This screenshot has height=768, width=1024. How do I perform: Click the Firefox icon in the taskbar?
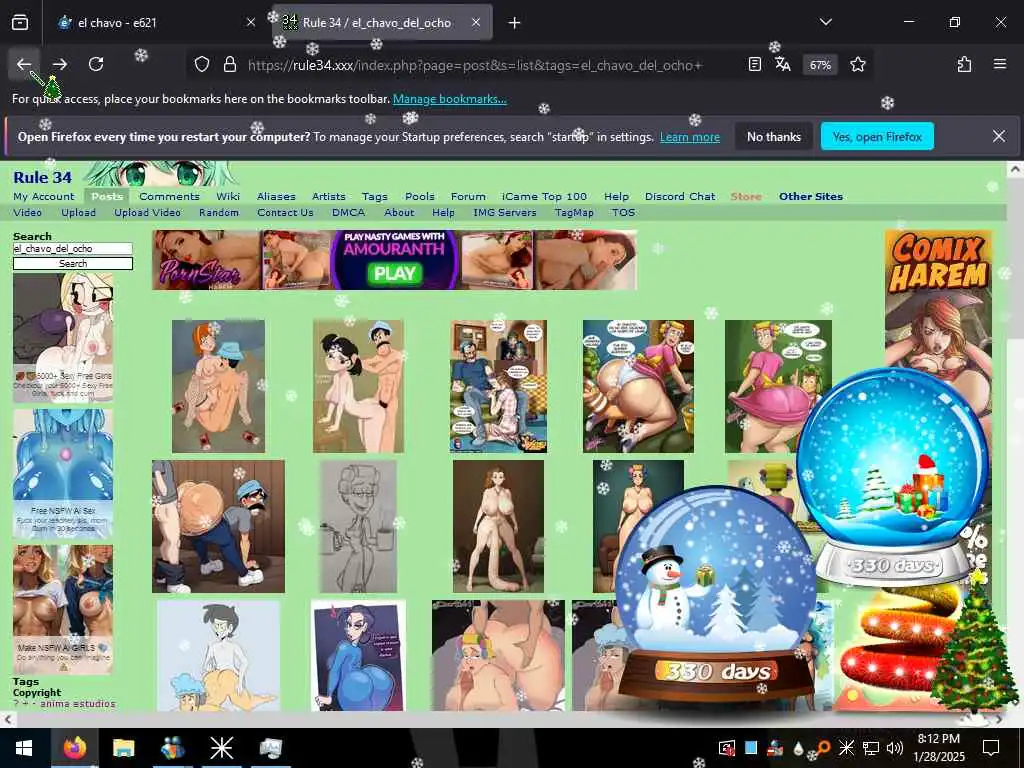74,748
